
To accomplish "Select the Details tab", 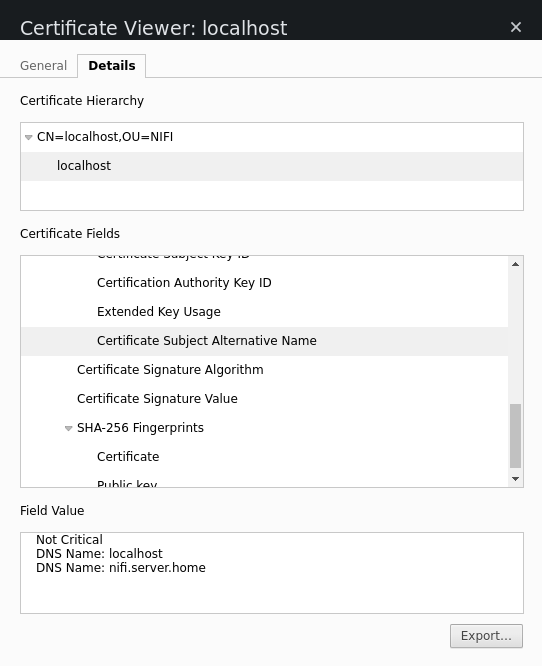I will click(112, 66).
